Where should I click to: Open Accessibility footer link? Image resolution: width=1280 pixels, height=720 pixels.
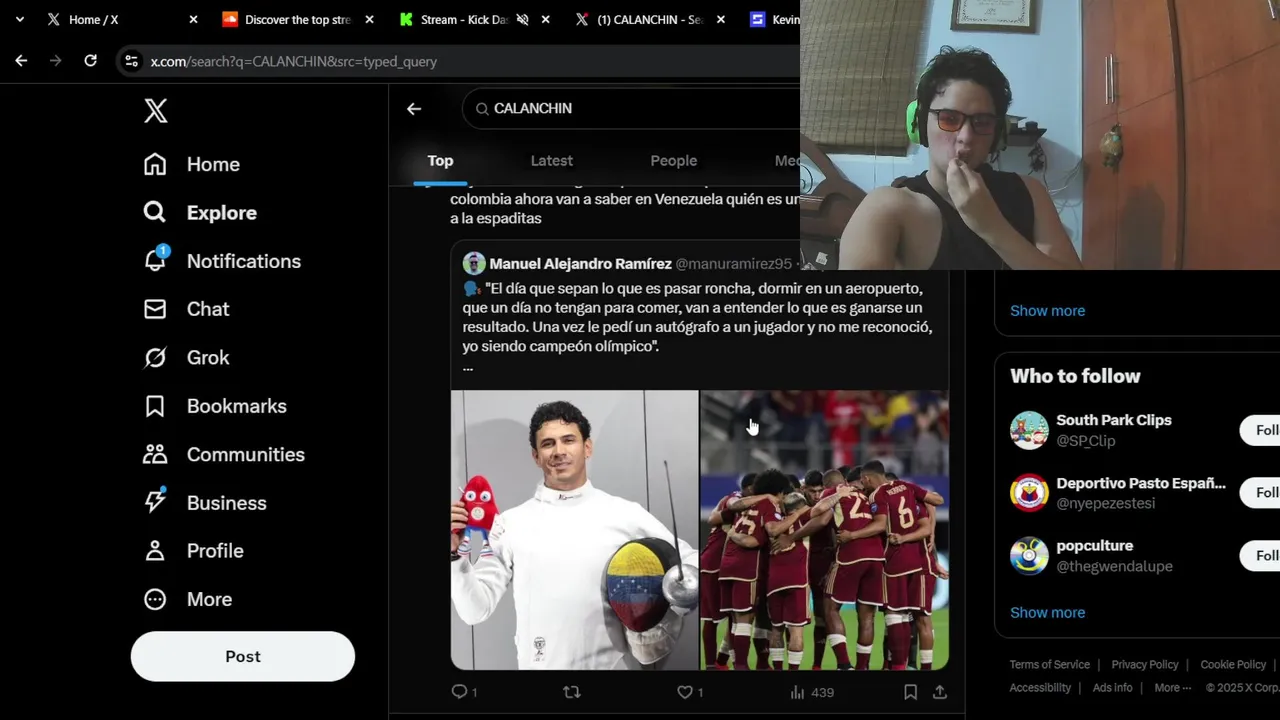(x=1040, y=688)
